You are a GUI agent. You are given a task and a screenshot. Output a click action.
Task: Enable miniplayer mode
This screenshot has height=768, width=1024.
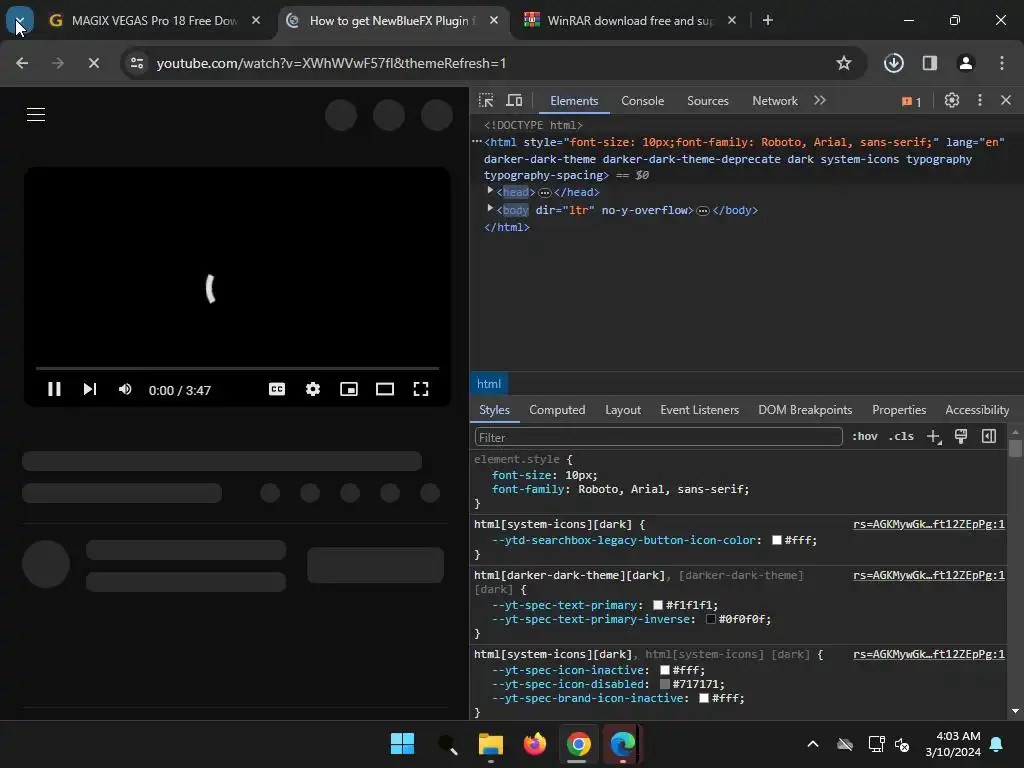[x=349, y=389]
